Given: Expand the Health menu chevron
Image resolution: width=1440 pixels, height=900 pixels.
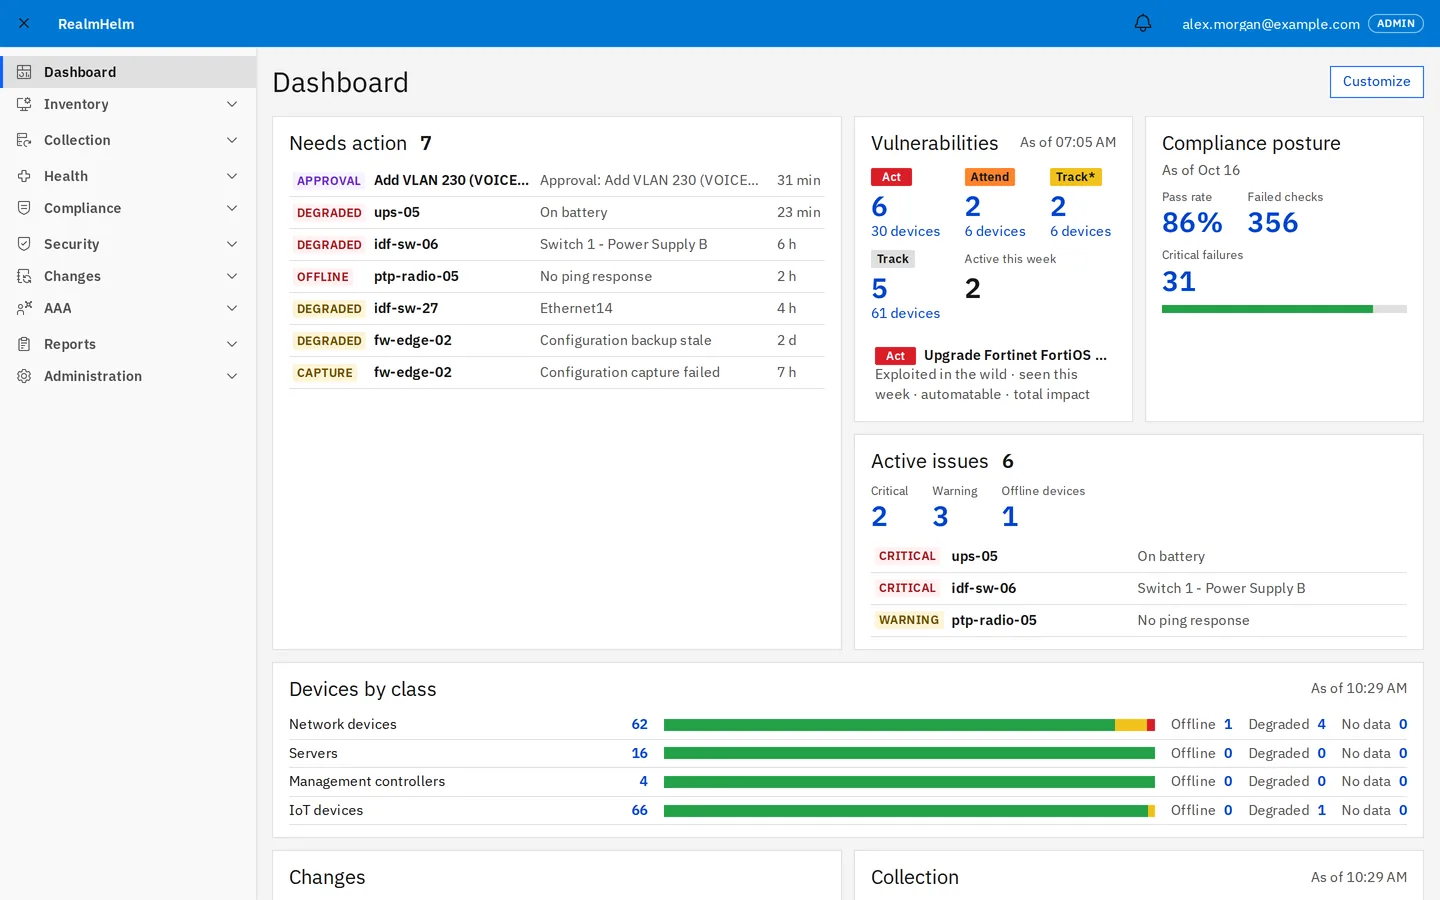Looking at the screenshot, I should pyautogui.click(x=232, y=176).
